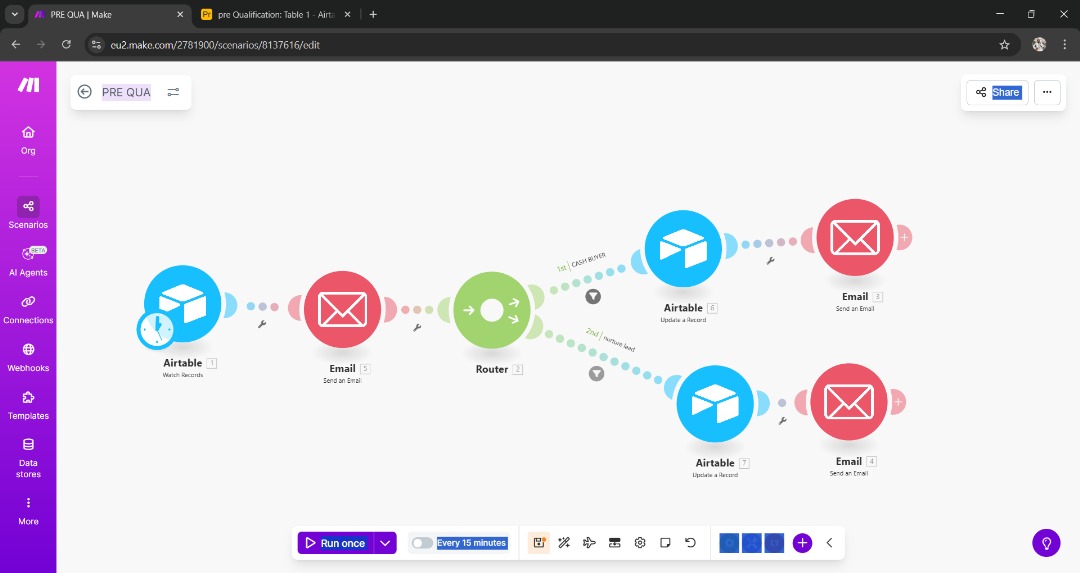Open the scenario inputs icon in the toolbar

tap(614, 543)
